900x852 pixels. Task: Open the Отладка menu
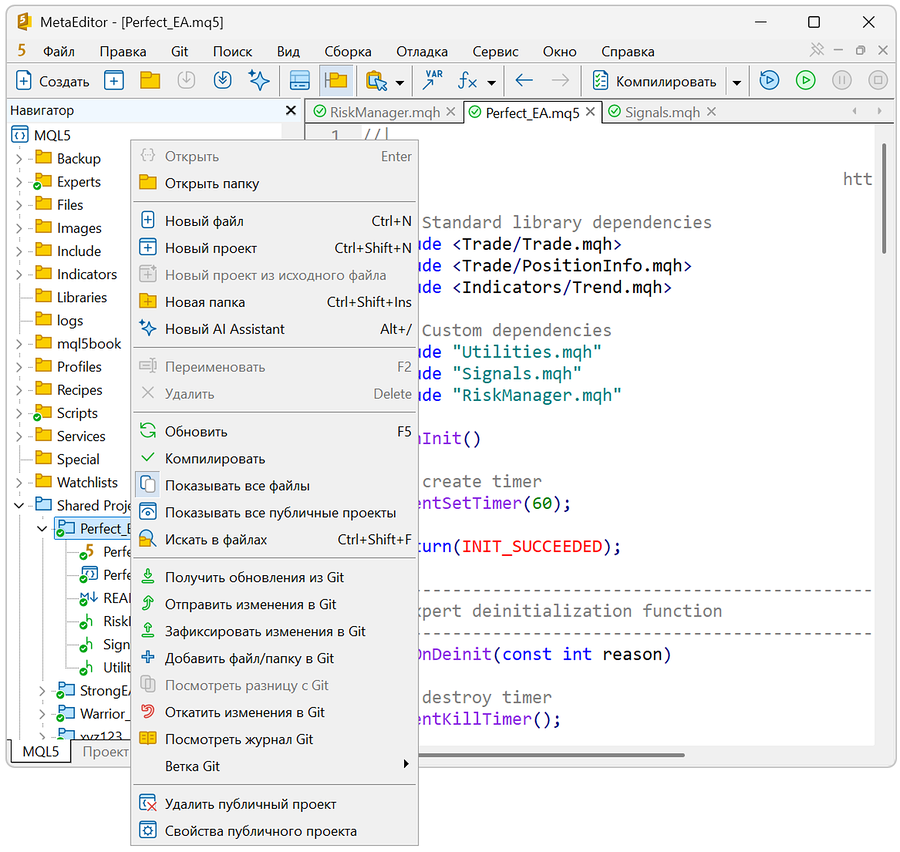421,52
